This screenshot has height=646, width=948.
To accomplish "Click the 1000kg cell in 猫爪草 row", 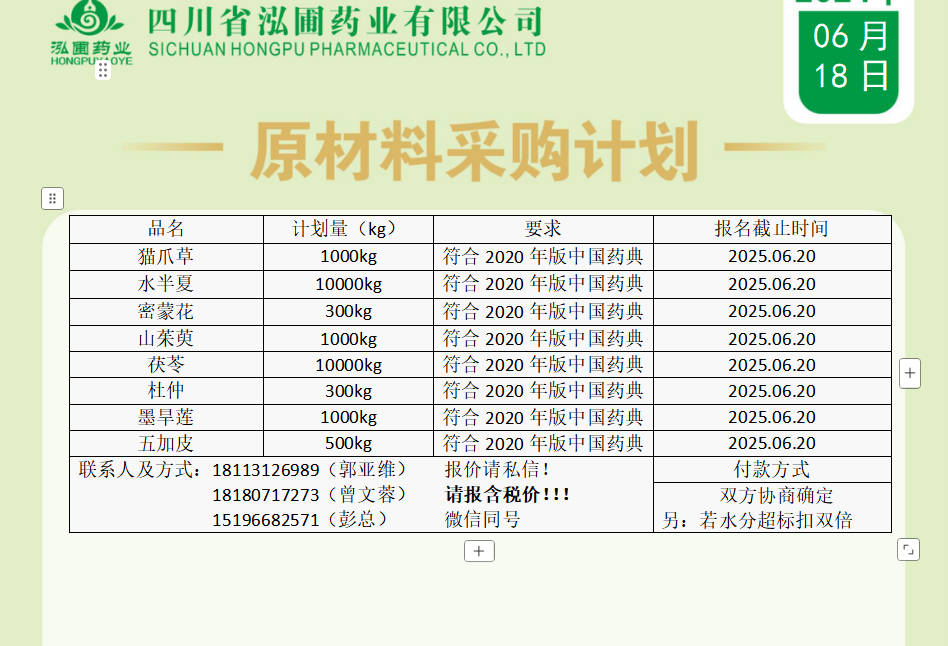I will click(348, 256).
